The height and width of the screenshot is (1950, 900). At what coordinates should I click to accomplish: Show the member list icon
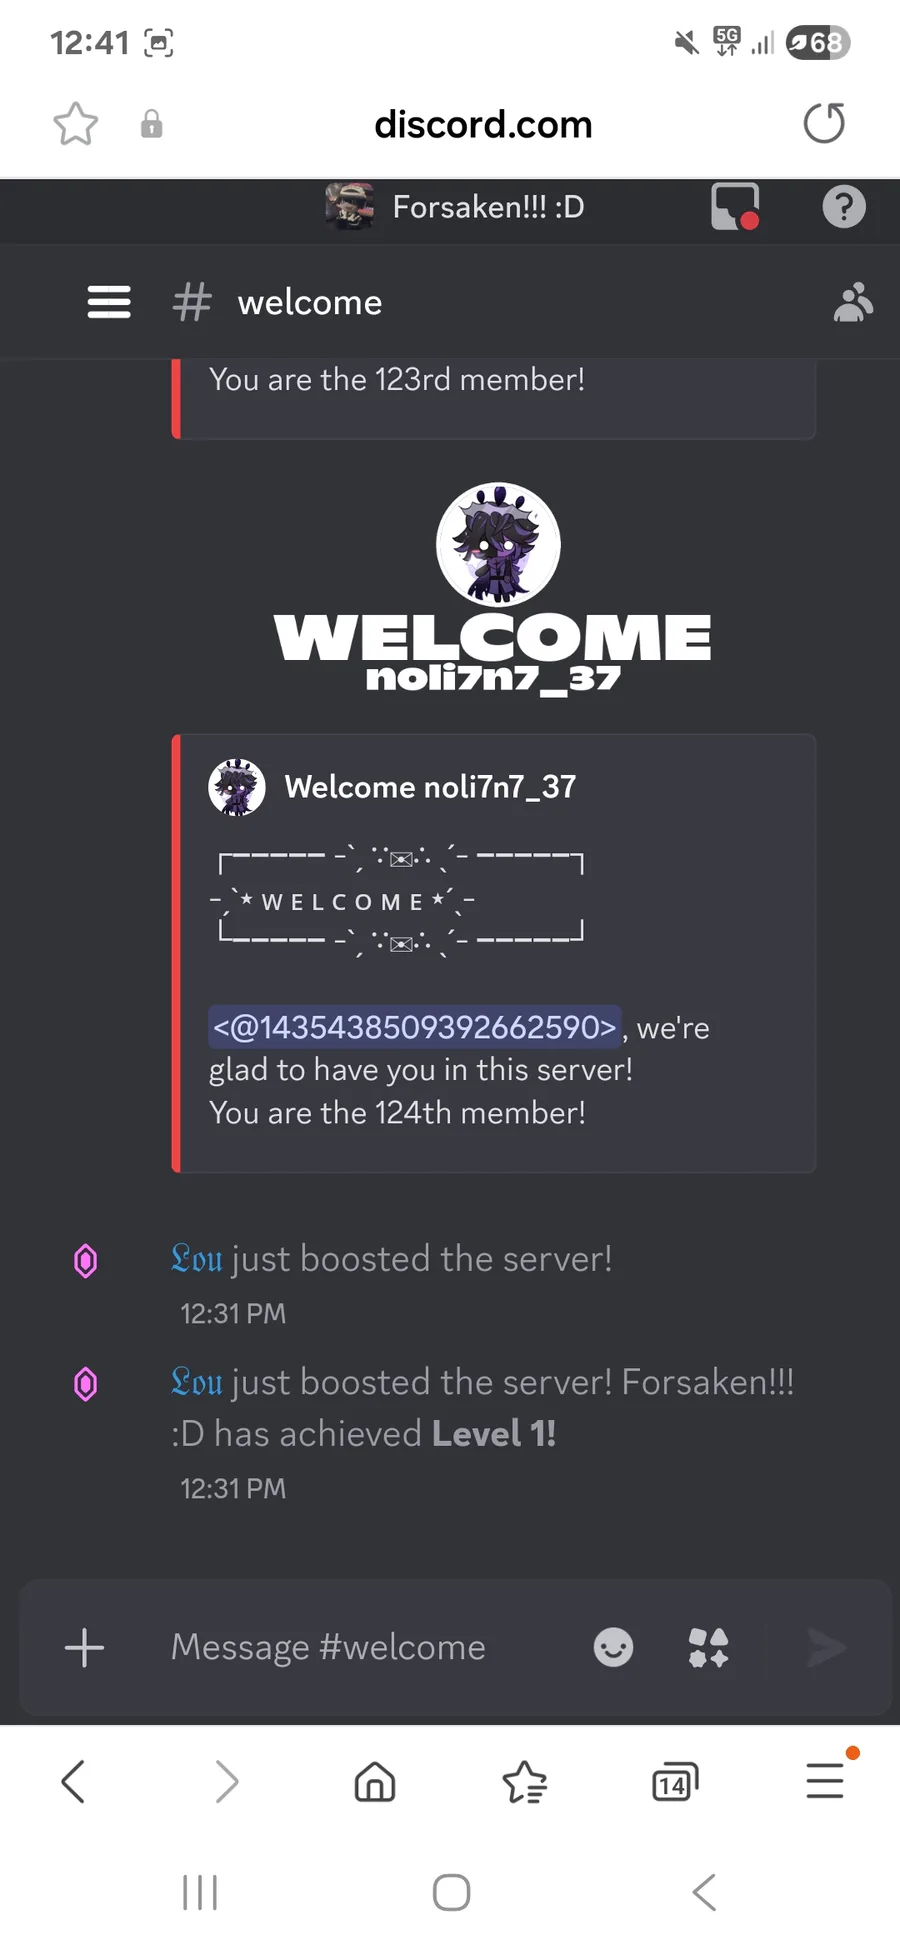click(x=853, y=302)
